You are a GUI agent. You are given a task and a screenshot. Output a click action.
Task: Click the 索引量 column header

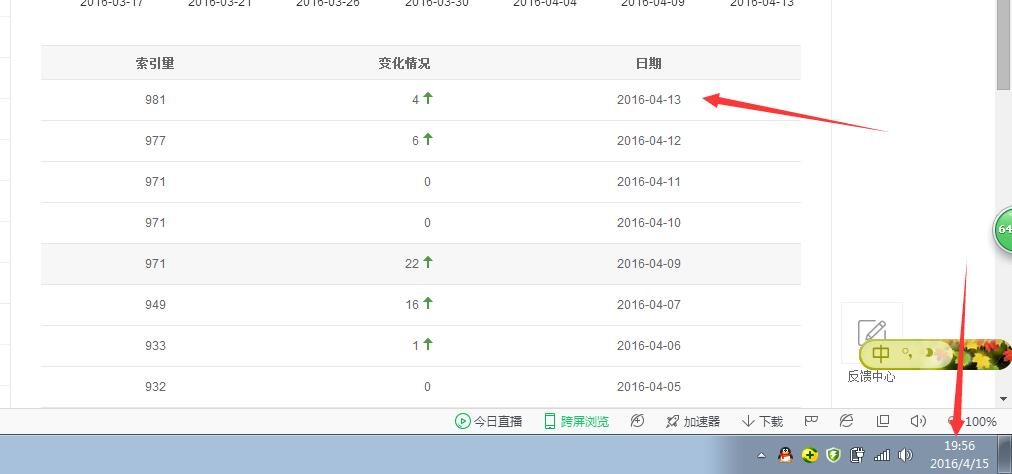click(155, 63)
